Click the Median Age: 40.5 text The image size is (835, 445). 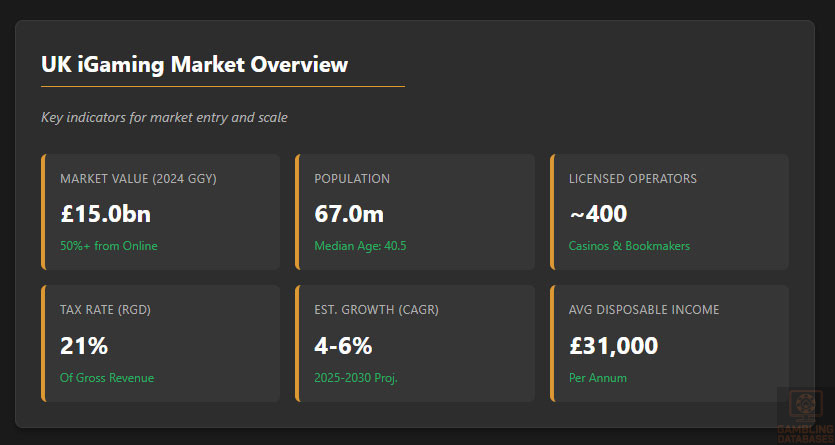[360, 246]
